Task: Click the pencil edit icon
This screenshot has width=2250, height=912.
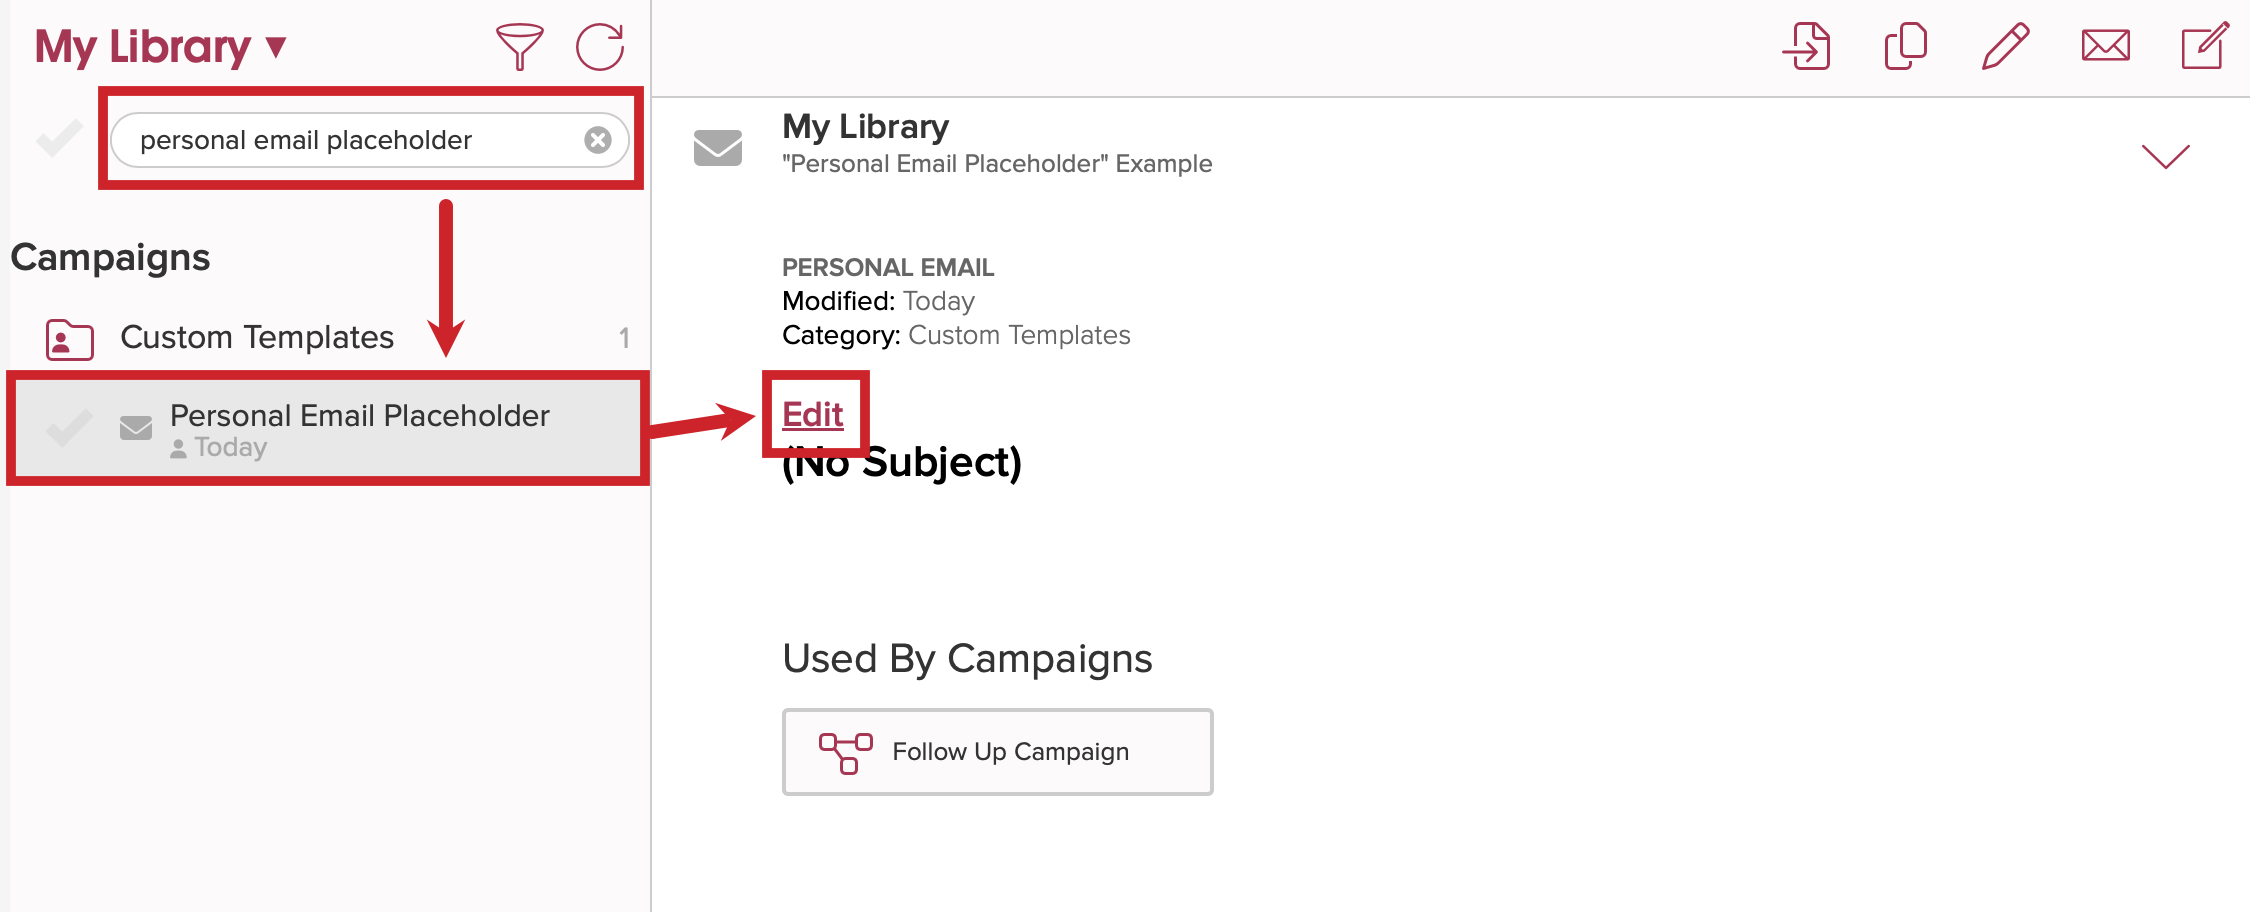Action: (2005, 46)
